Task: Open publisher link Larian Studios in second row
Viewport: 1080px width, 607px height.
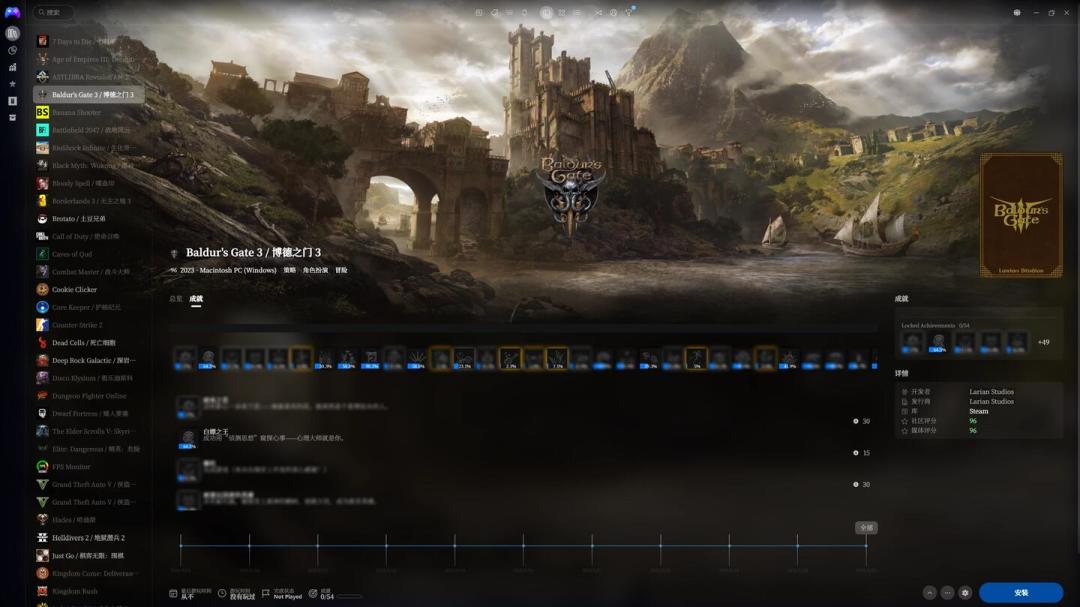Action: point(991,401)
